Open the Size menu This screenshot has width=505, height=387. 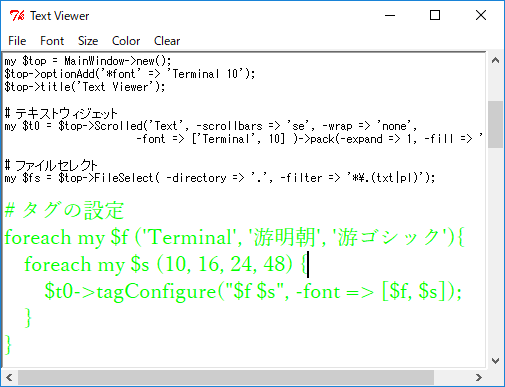click(x=88, y=41)
